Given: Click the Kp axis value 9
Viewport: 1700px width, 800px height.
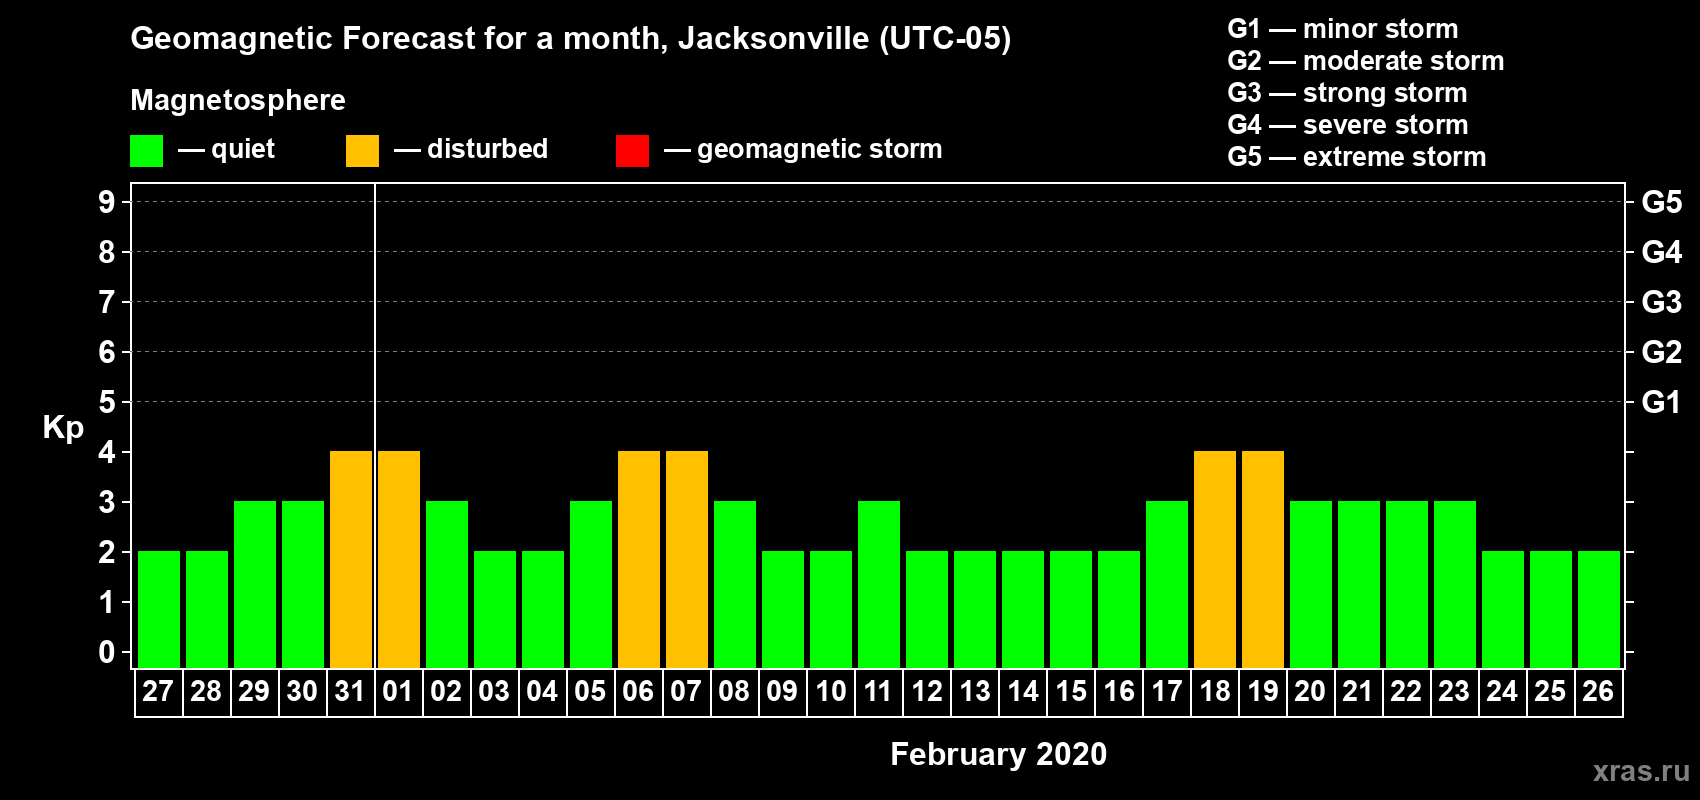Looking at the screenshot, I should point(107,202).
